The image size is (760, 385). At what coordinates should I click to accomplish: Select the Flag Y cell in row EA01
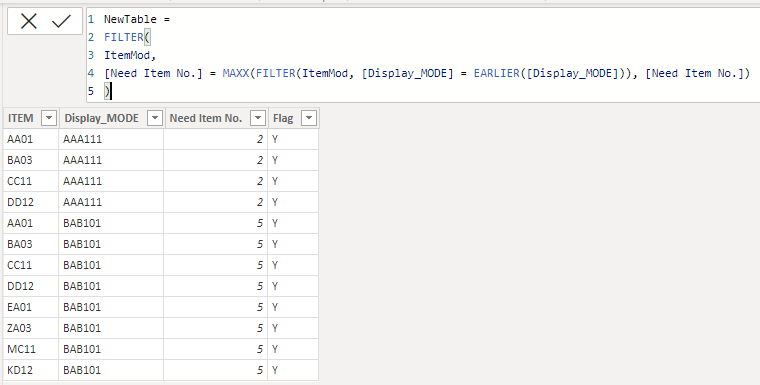click(x=293, y=307)
